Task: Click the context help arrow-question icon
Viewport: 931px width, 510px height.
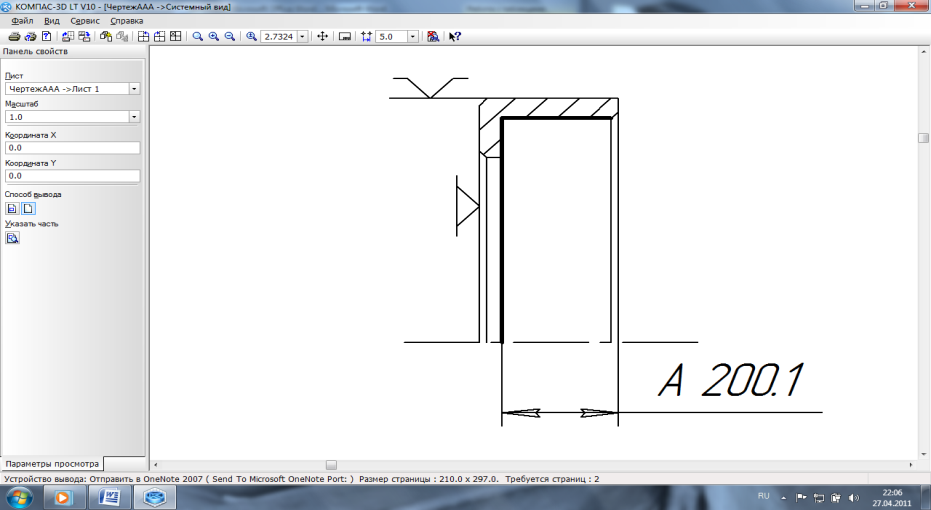Action: coord(455,37)
